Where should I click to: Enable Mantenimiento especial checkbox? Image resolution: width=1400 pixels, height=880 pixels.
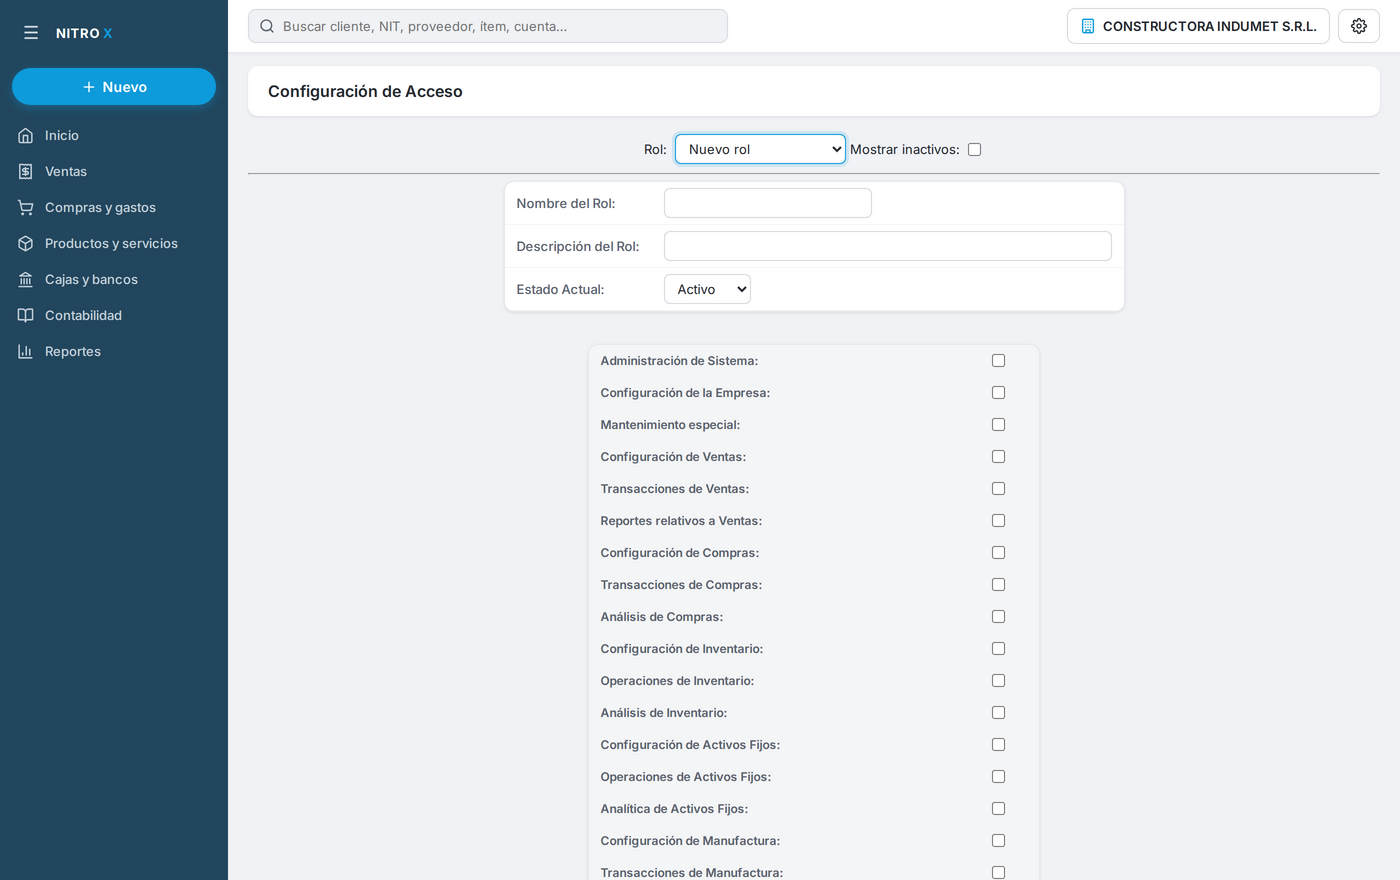[x=998, y=424]
